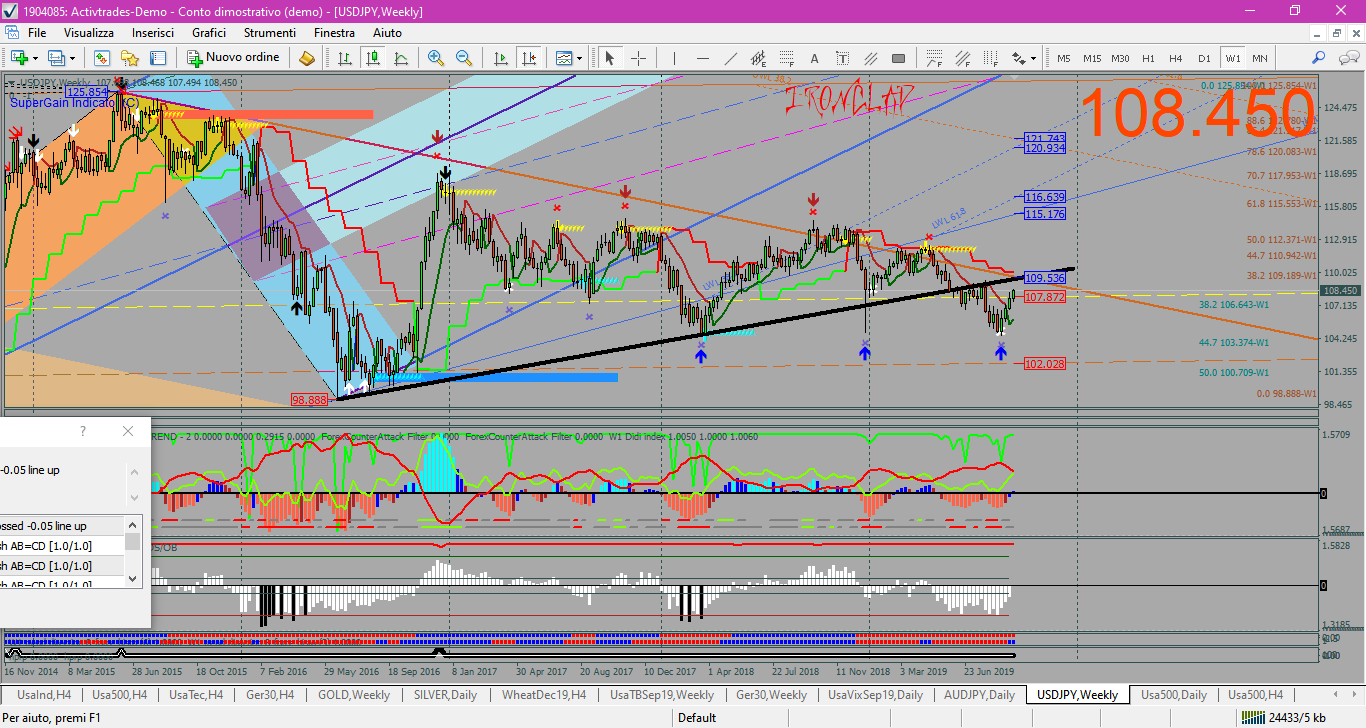Screen dimensions: 1366x728
Task: Zoom out on the chart
Action: tap(464, 58)
